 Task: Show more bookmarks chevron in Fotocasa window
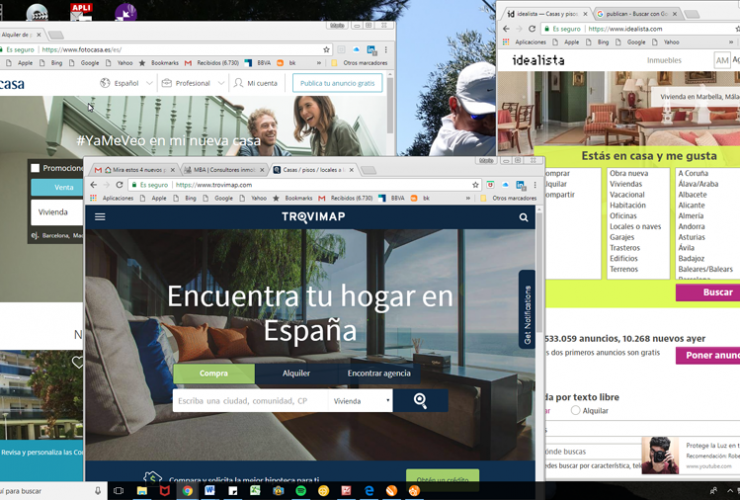(319, 62)
